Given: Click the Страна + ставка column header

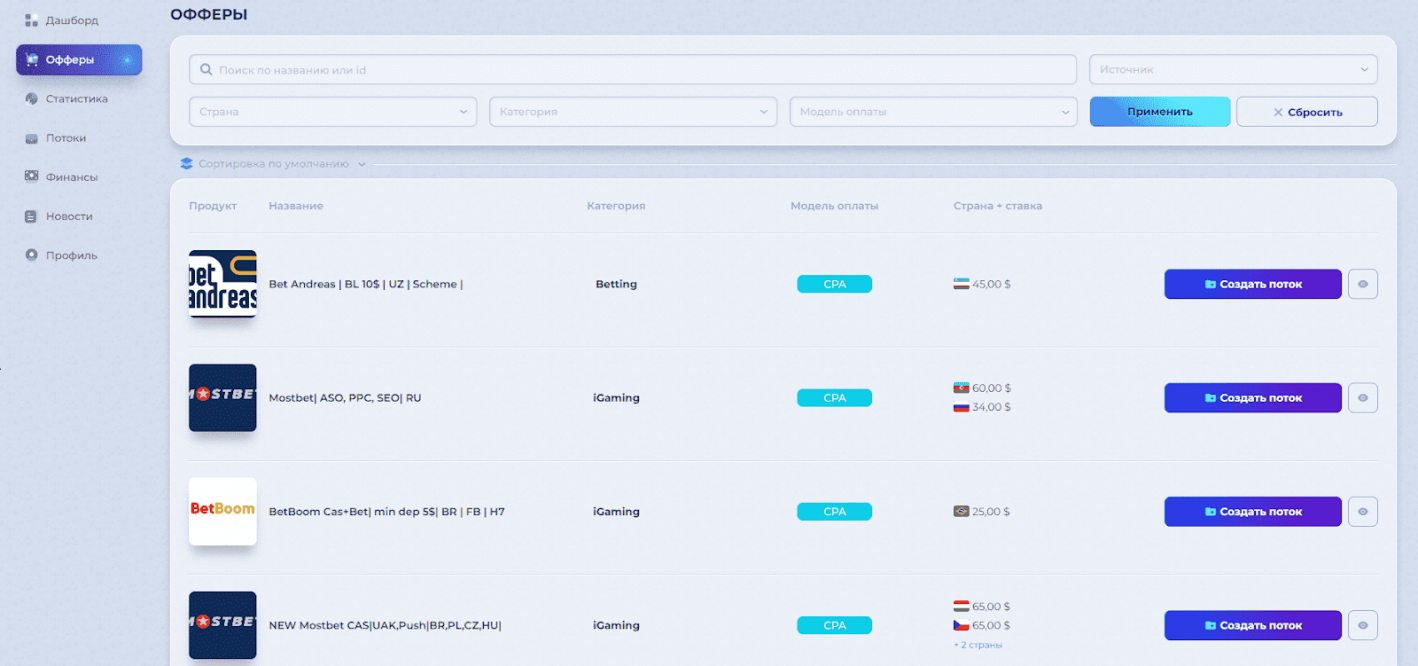Looking at the screenshot, I should (x=998, y=206).
